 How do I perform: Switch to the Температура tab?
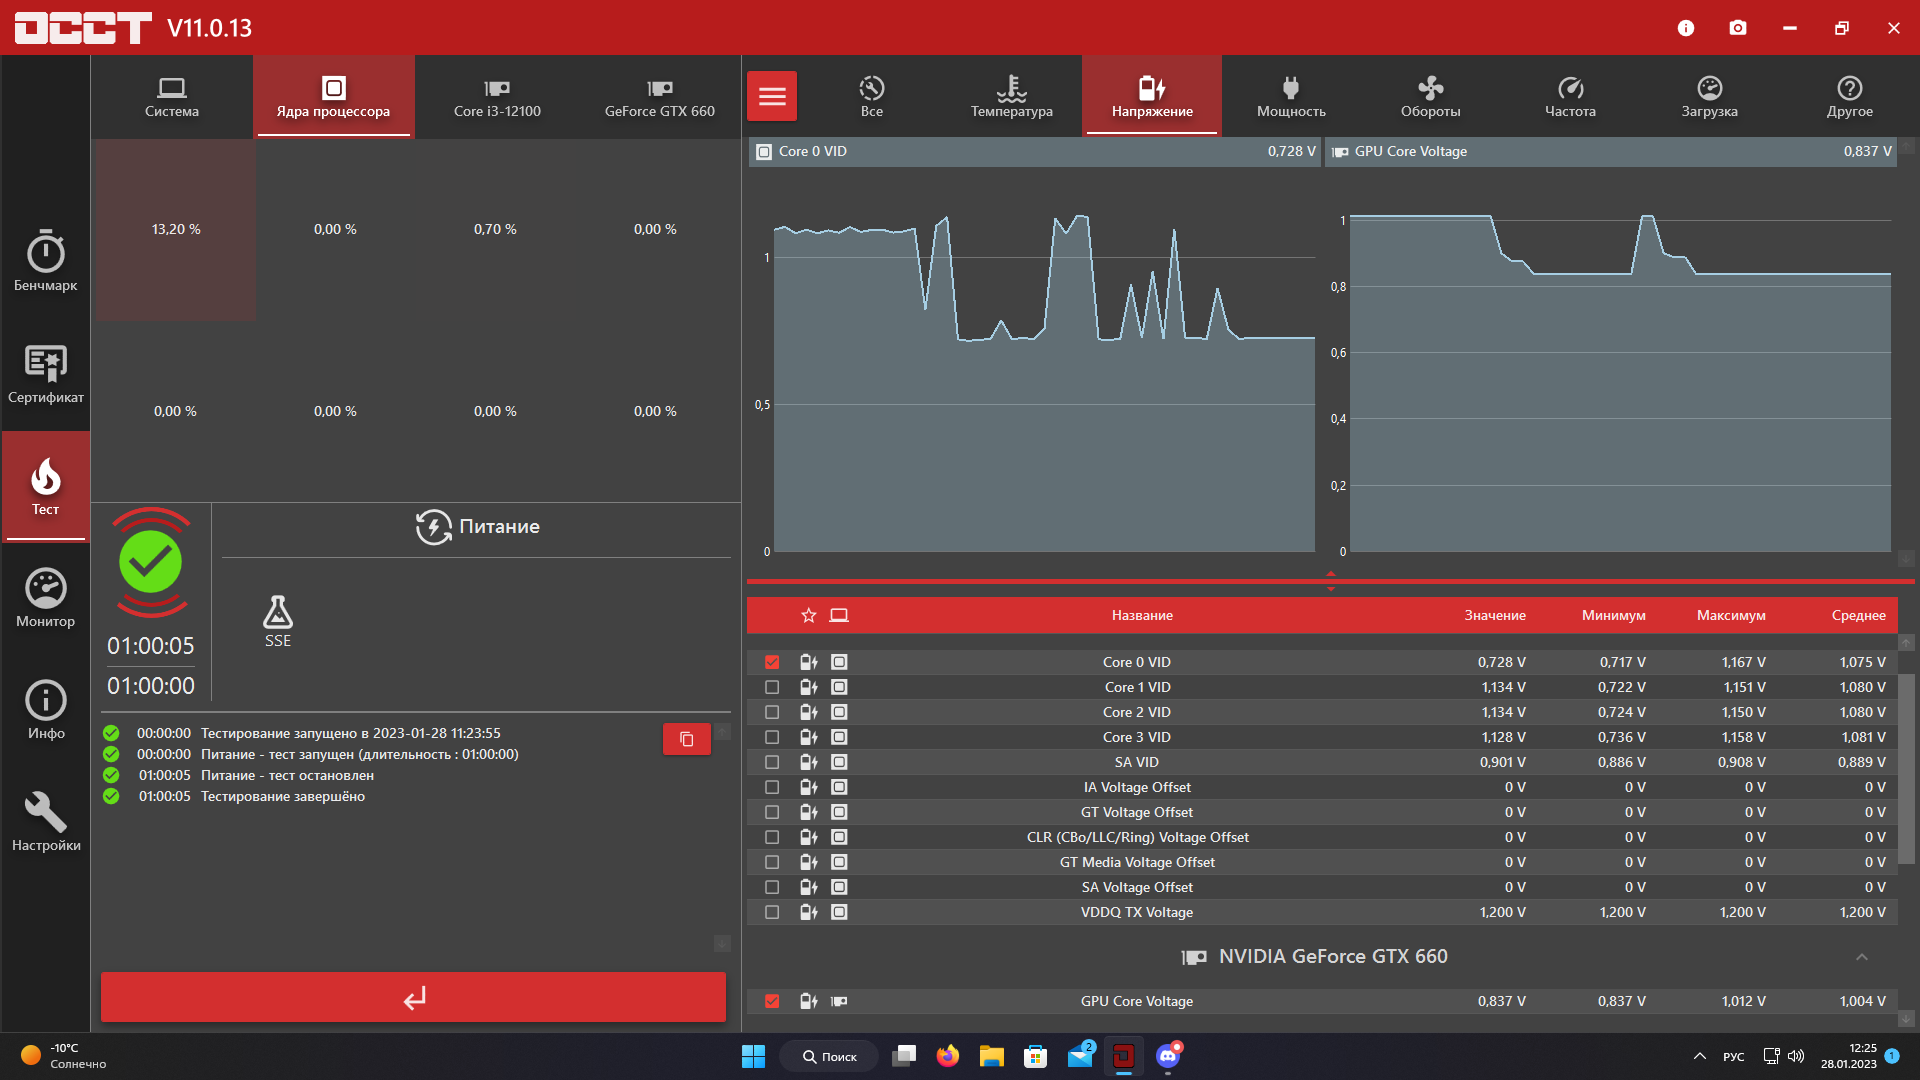pos(1012,97)
